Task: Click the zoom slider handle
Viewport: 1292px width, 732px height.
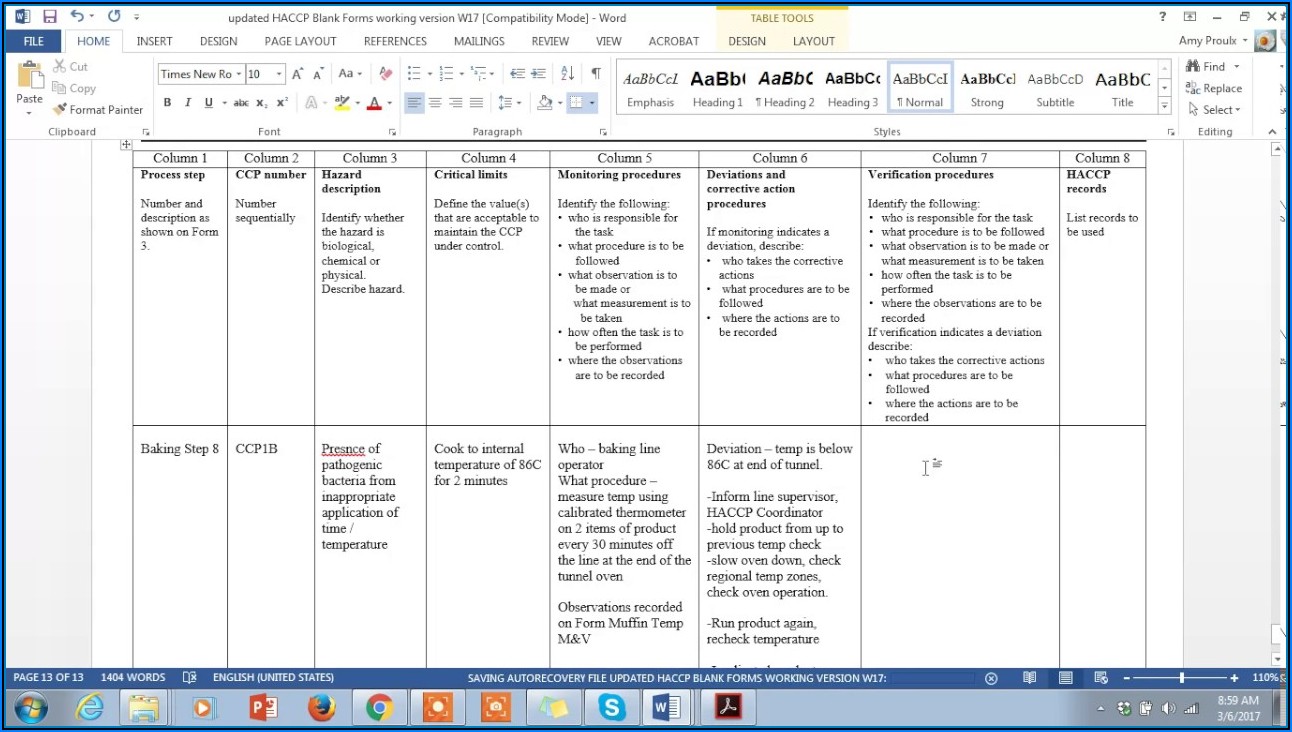Action: [x=1182, y=678]
